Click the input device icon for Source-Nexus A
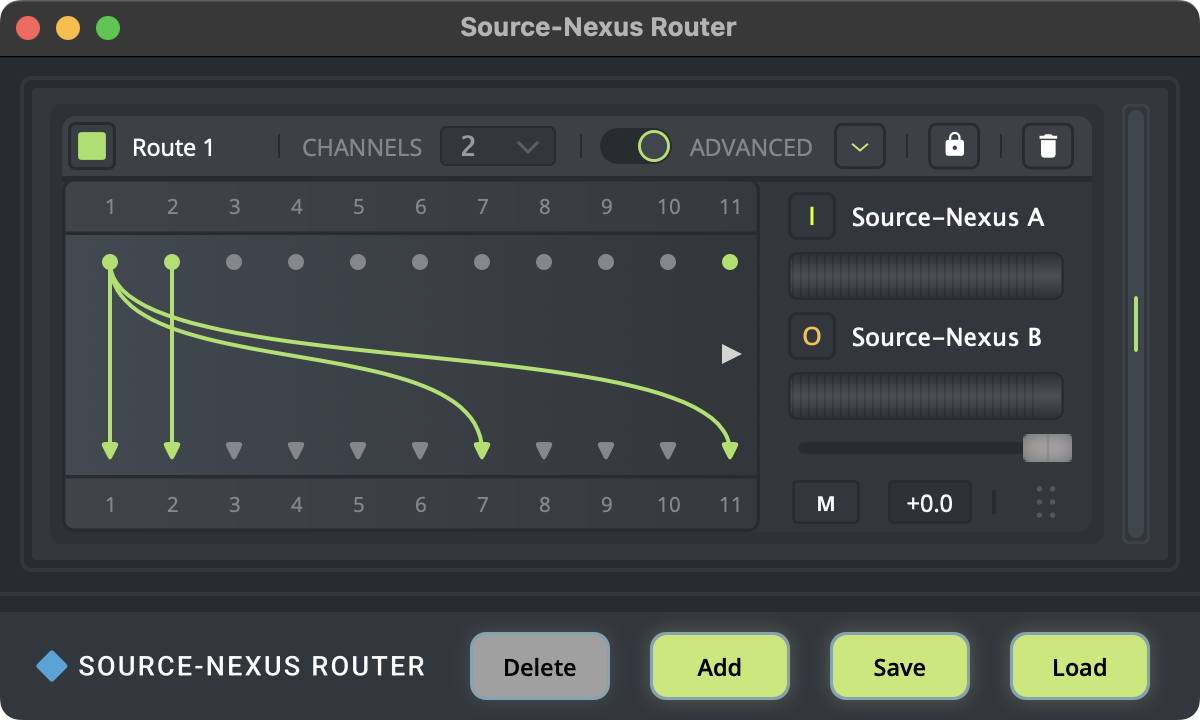1200x720 pixels. [812, 217]
